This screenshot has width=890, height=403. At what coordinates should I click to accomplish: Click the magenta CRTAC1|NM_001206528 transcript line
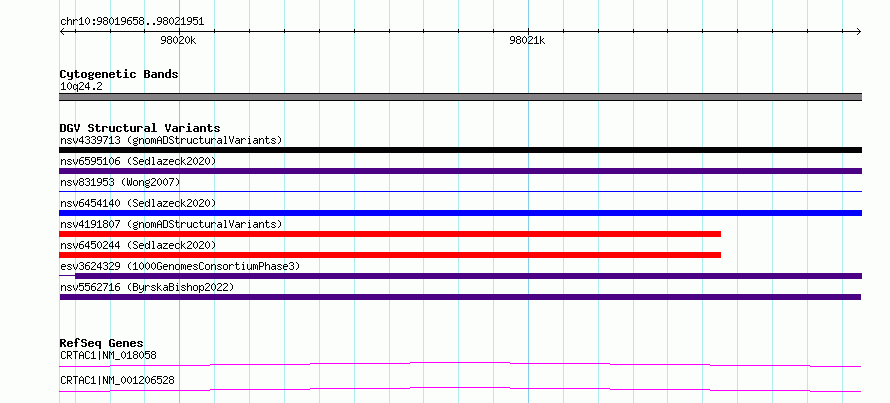[x=460, y=389]
